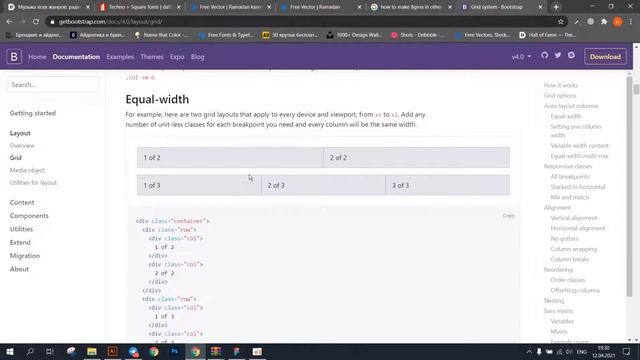Open Telegram from the taskbar

point(133,351)
